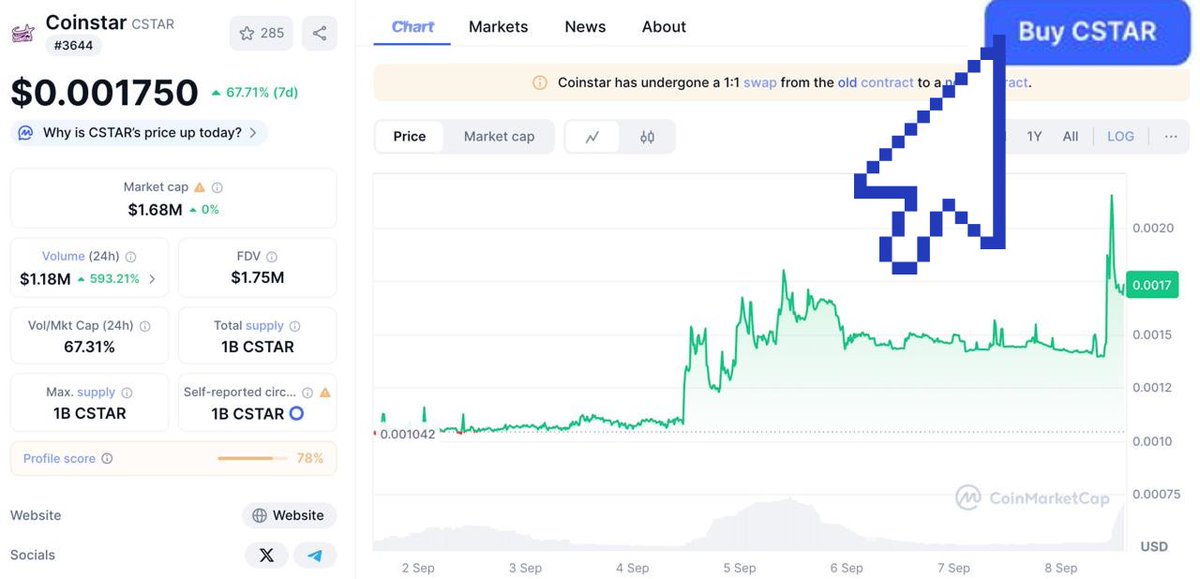Click the Coinstar logo icon
The width and height of the screenshot is (1200, 579).
(22, 33)
